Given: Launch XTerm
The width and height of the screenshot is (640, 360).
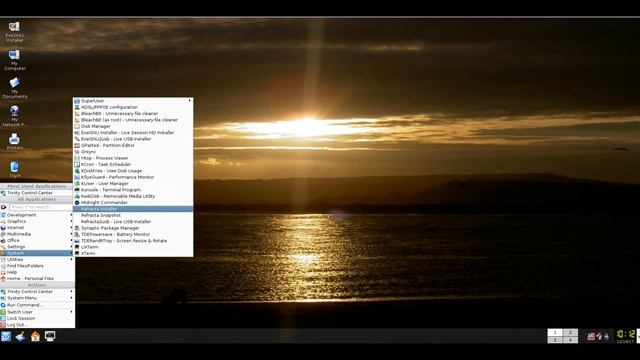Looking at the screenshot, I should coord(133,253).
